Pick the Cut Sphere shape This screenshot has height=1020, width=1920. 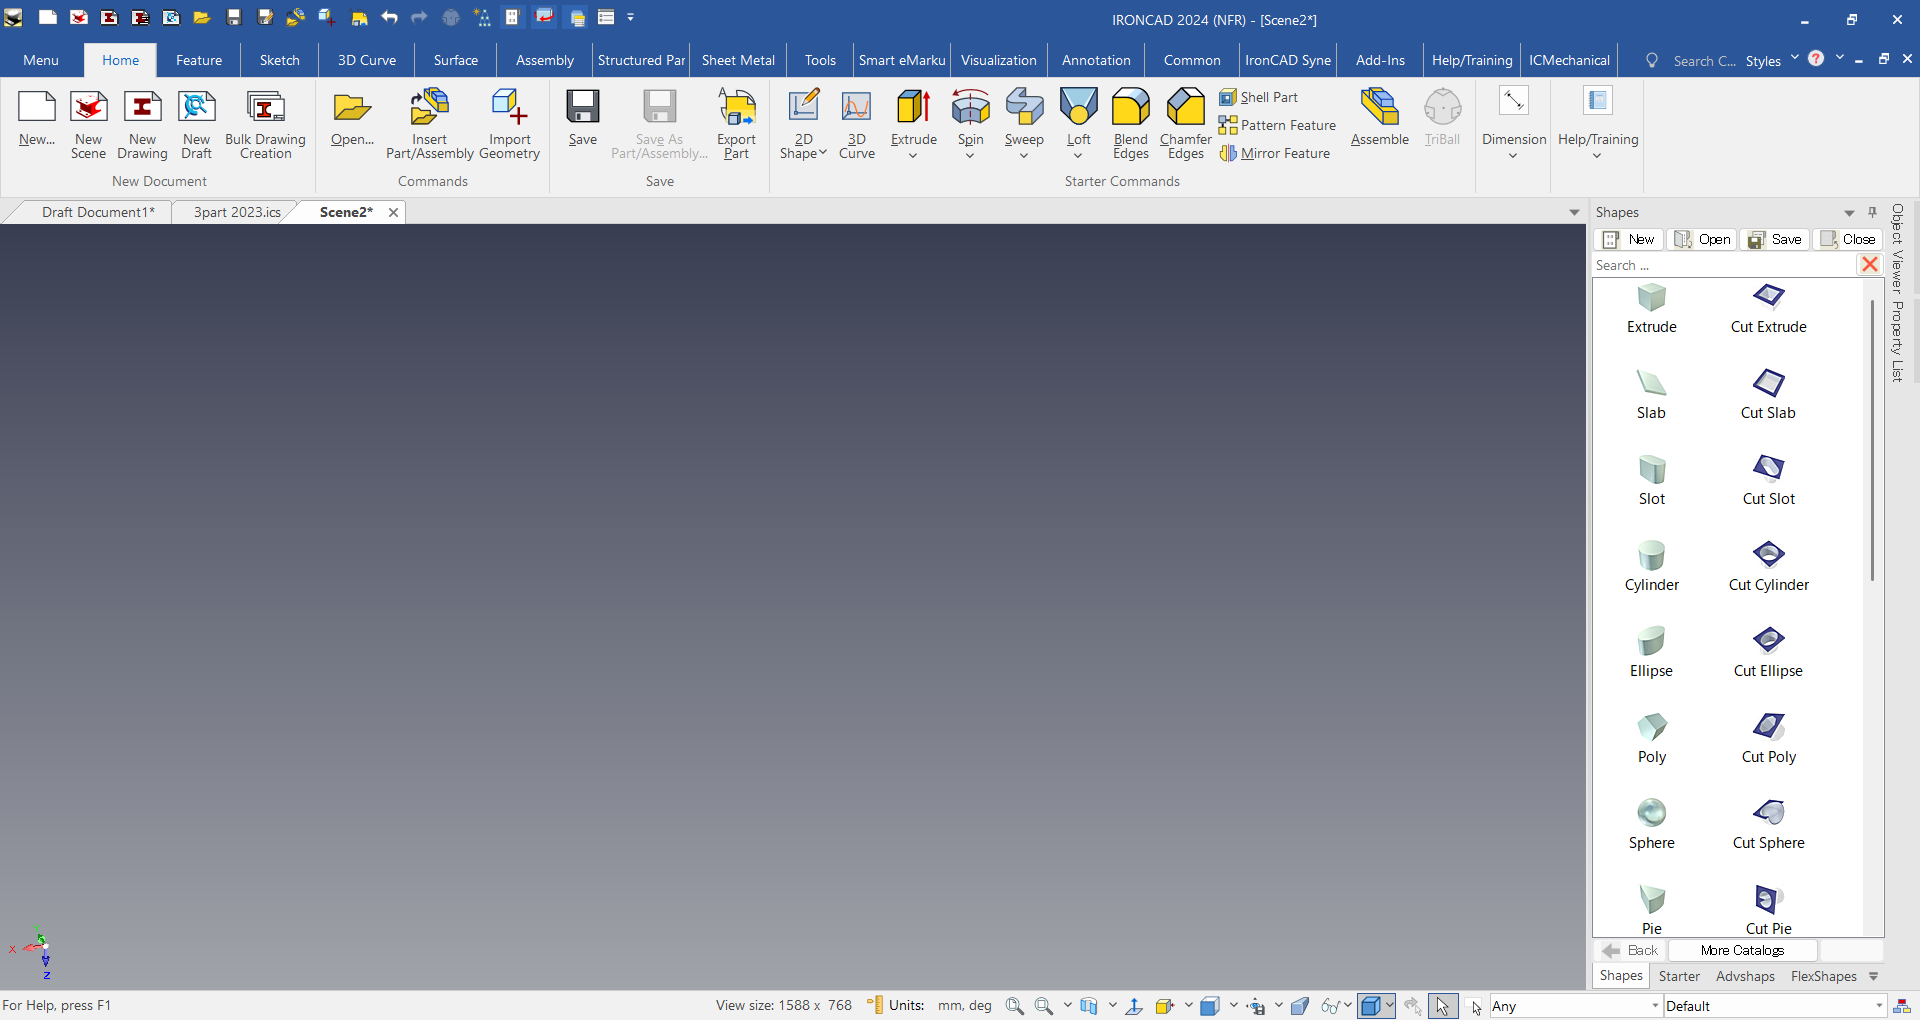pyautogui.click(x=1768, y=824)
